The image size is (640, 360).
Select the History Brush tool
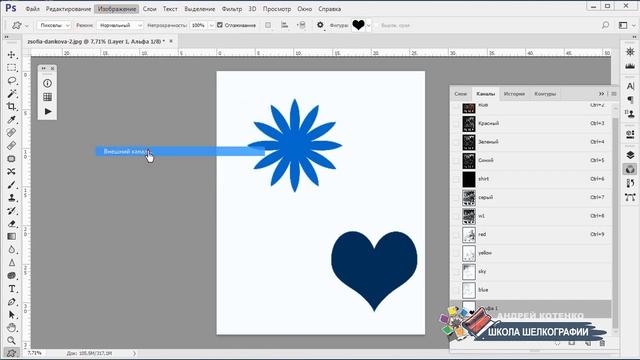(11, 211)
